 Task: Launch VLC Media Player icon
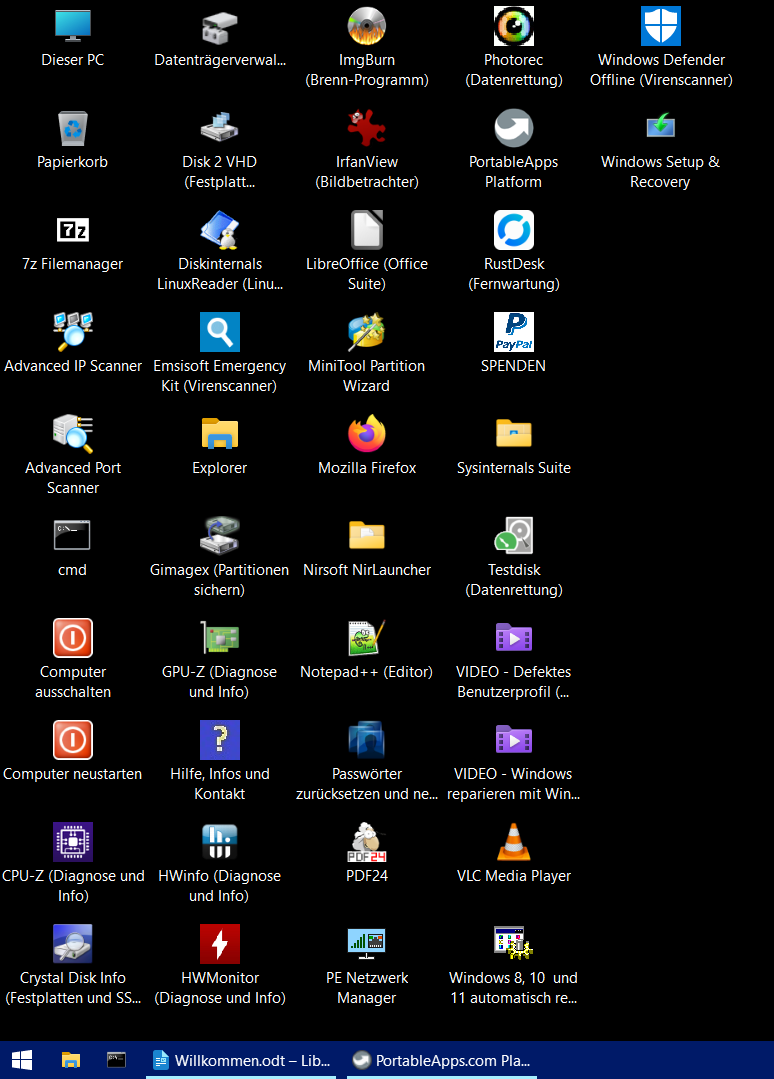tap(514, 841)
